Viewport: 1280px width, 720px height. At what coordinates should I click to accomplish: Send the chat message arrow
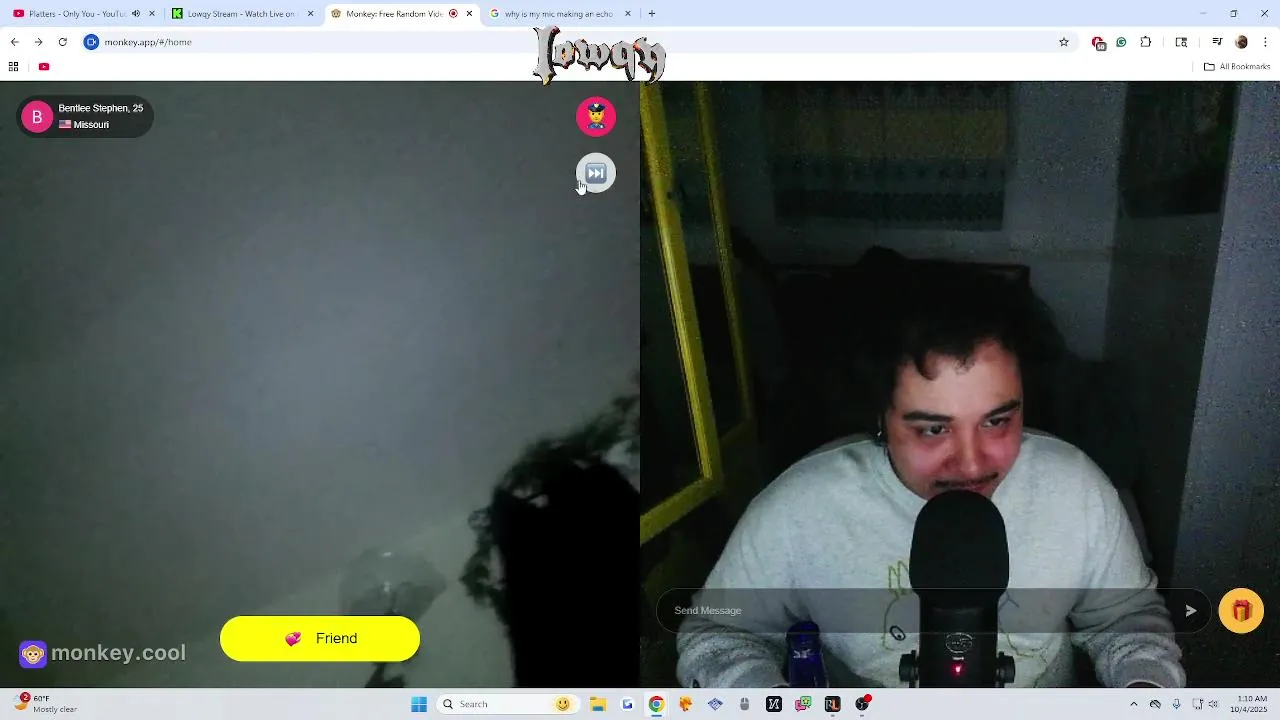pos(1190,611)
